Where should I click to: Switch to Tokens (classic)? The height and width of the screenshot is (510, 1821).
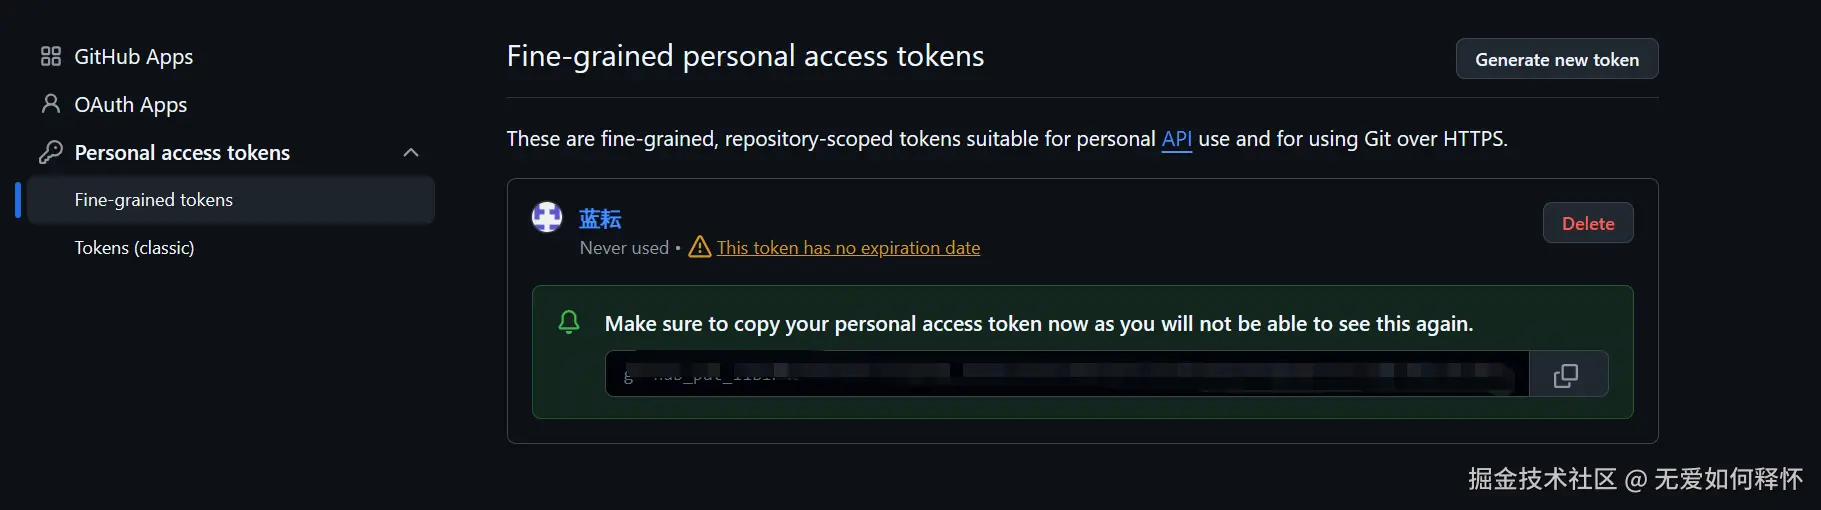[134, 248]
